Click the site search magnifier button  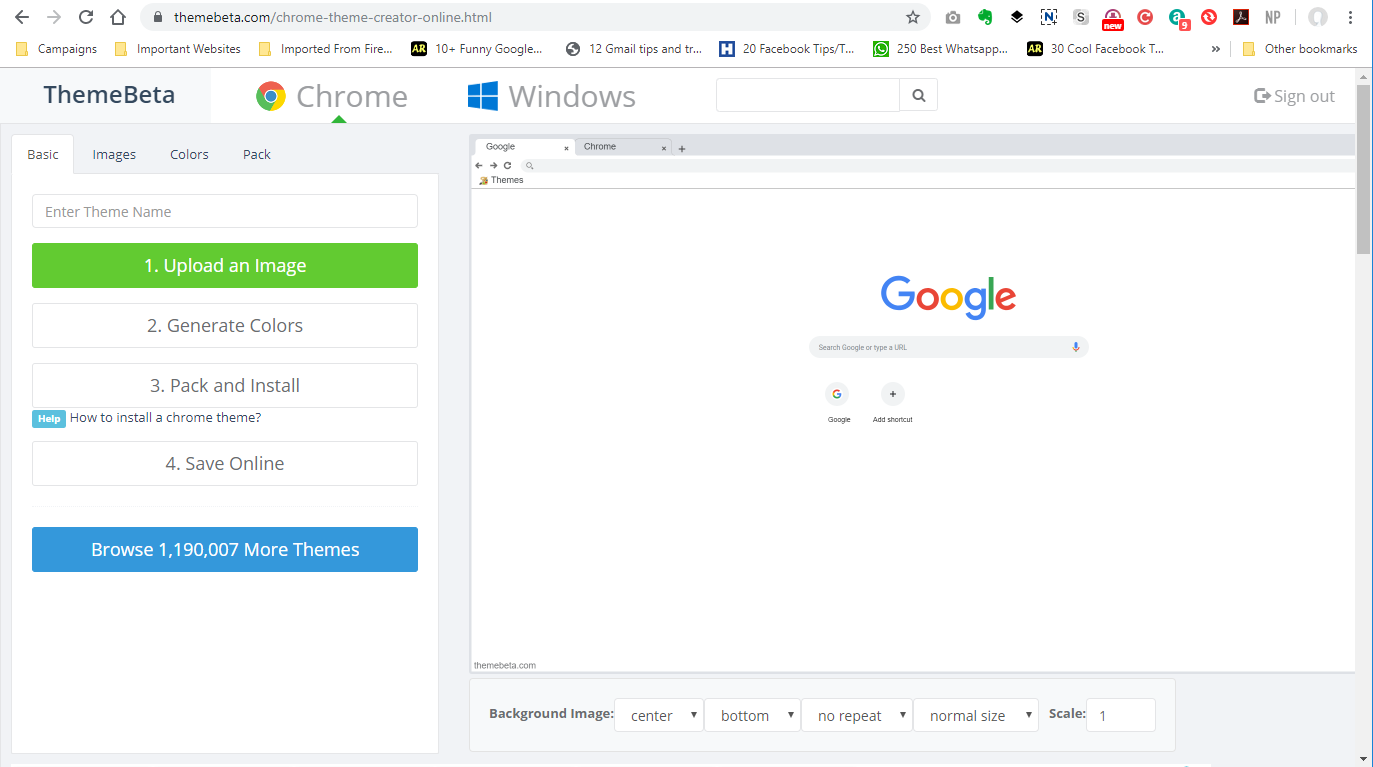919,96
